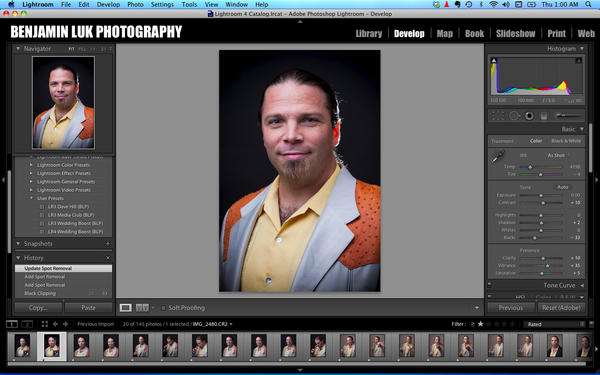This screenshot has height=375, width=600.
Task: Select the Adjustment Brush tool
Action: [x=568, y=116]
